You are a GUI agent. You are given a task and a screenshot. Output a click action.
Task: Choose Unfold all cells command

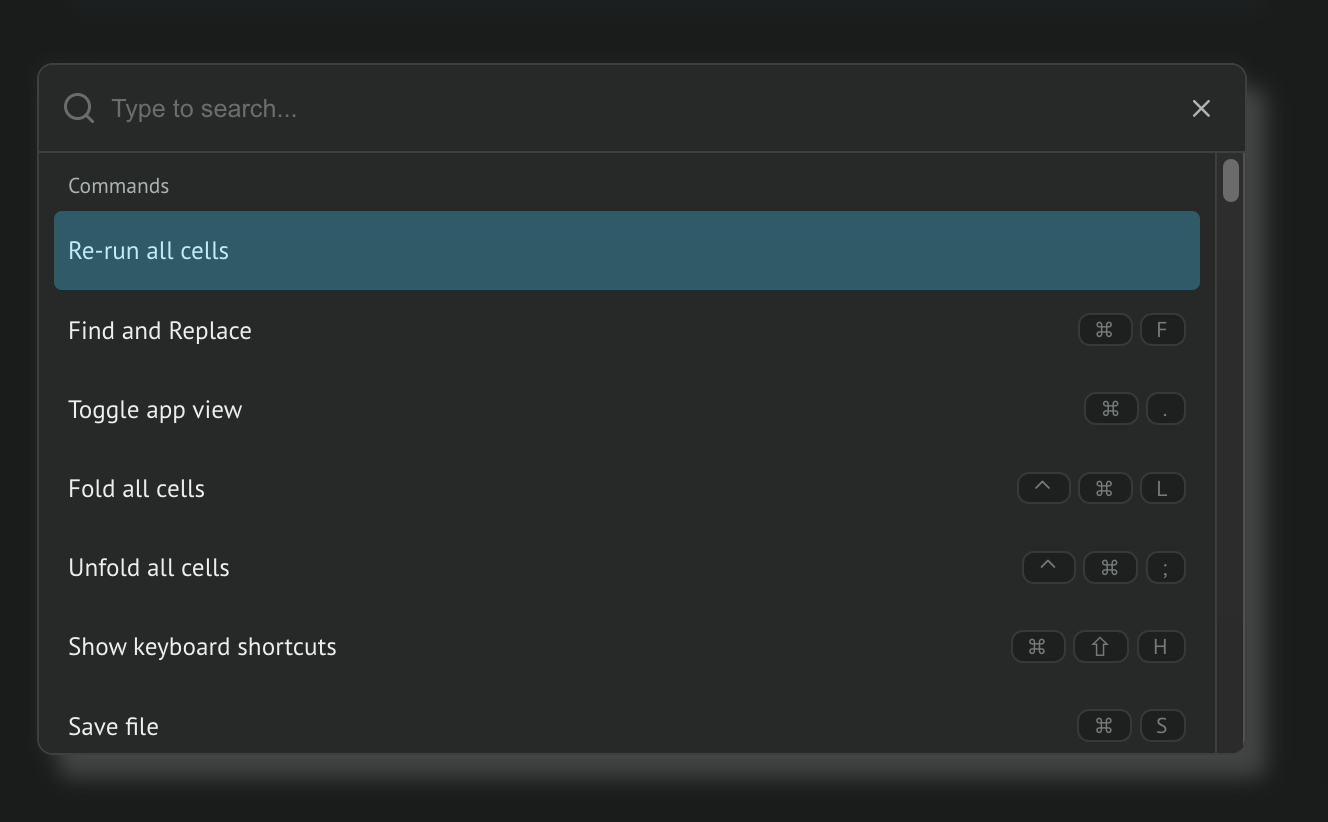pos(627,567)
